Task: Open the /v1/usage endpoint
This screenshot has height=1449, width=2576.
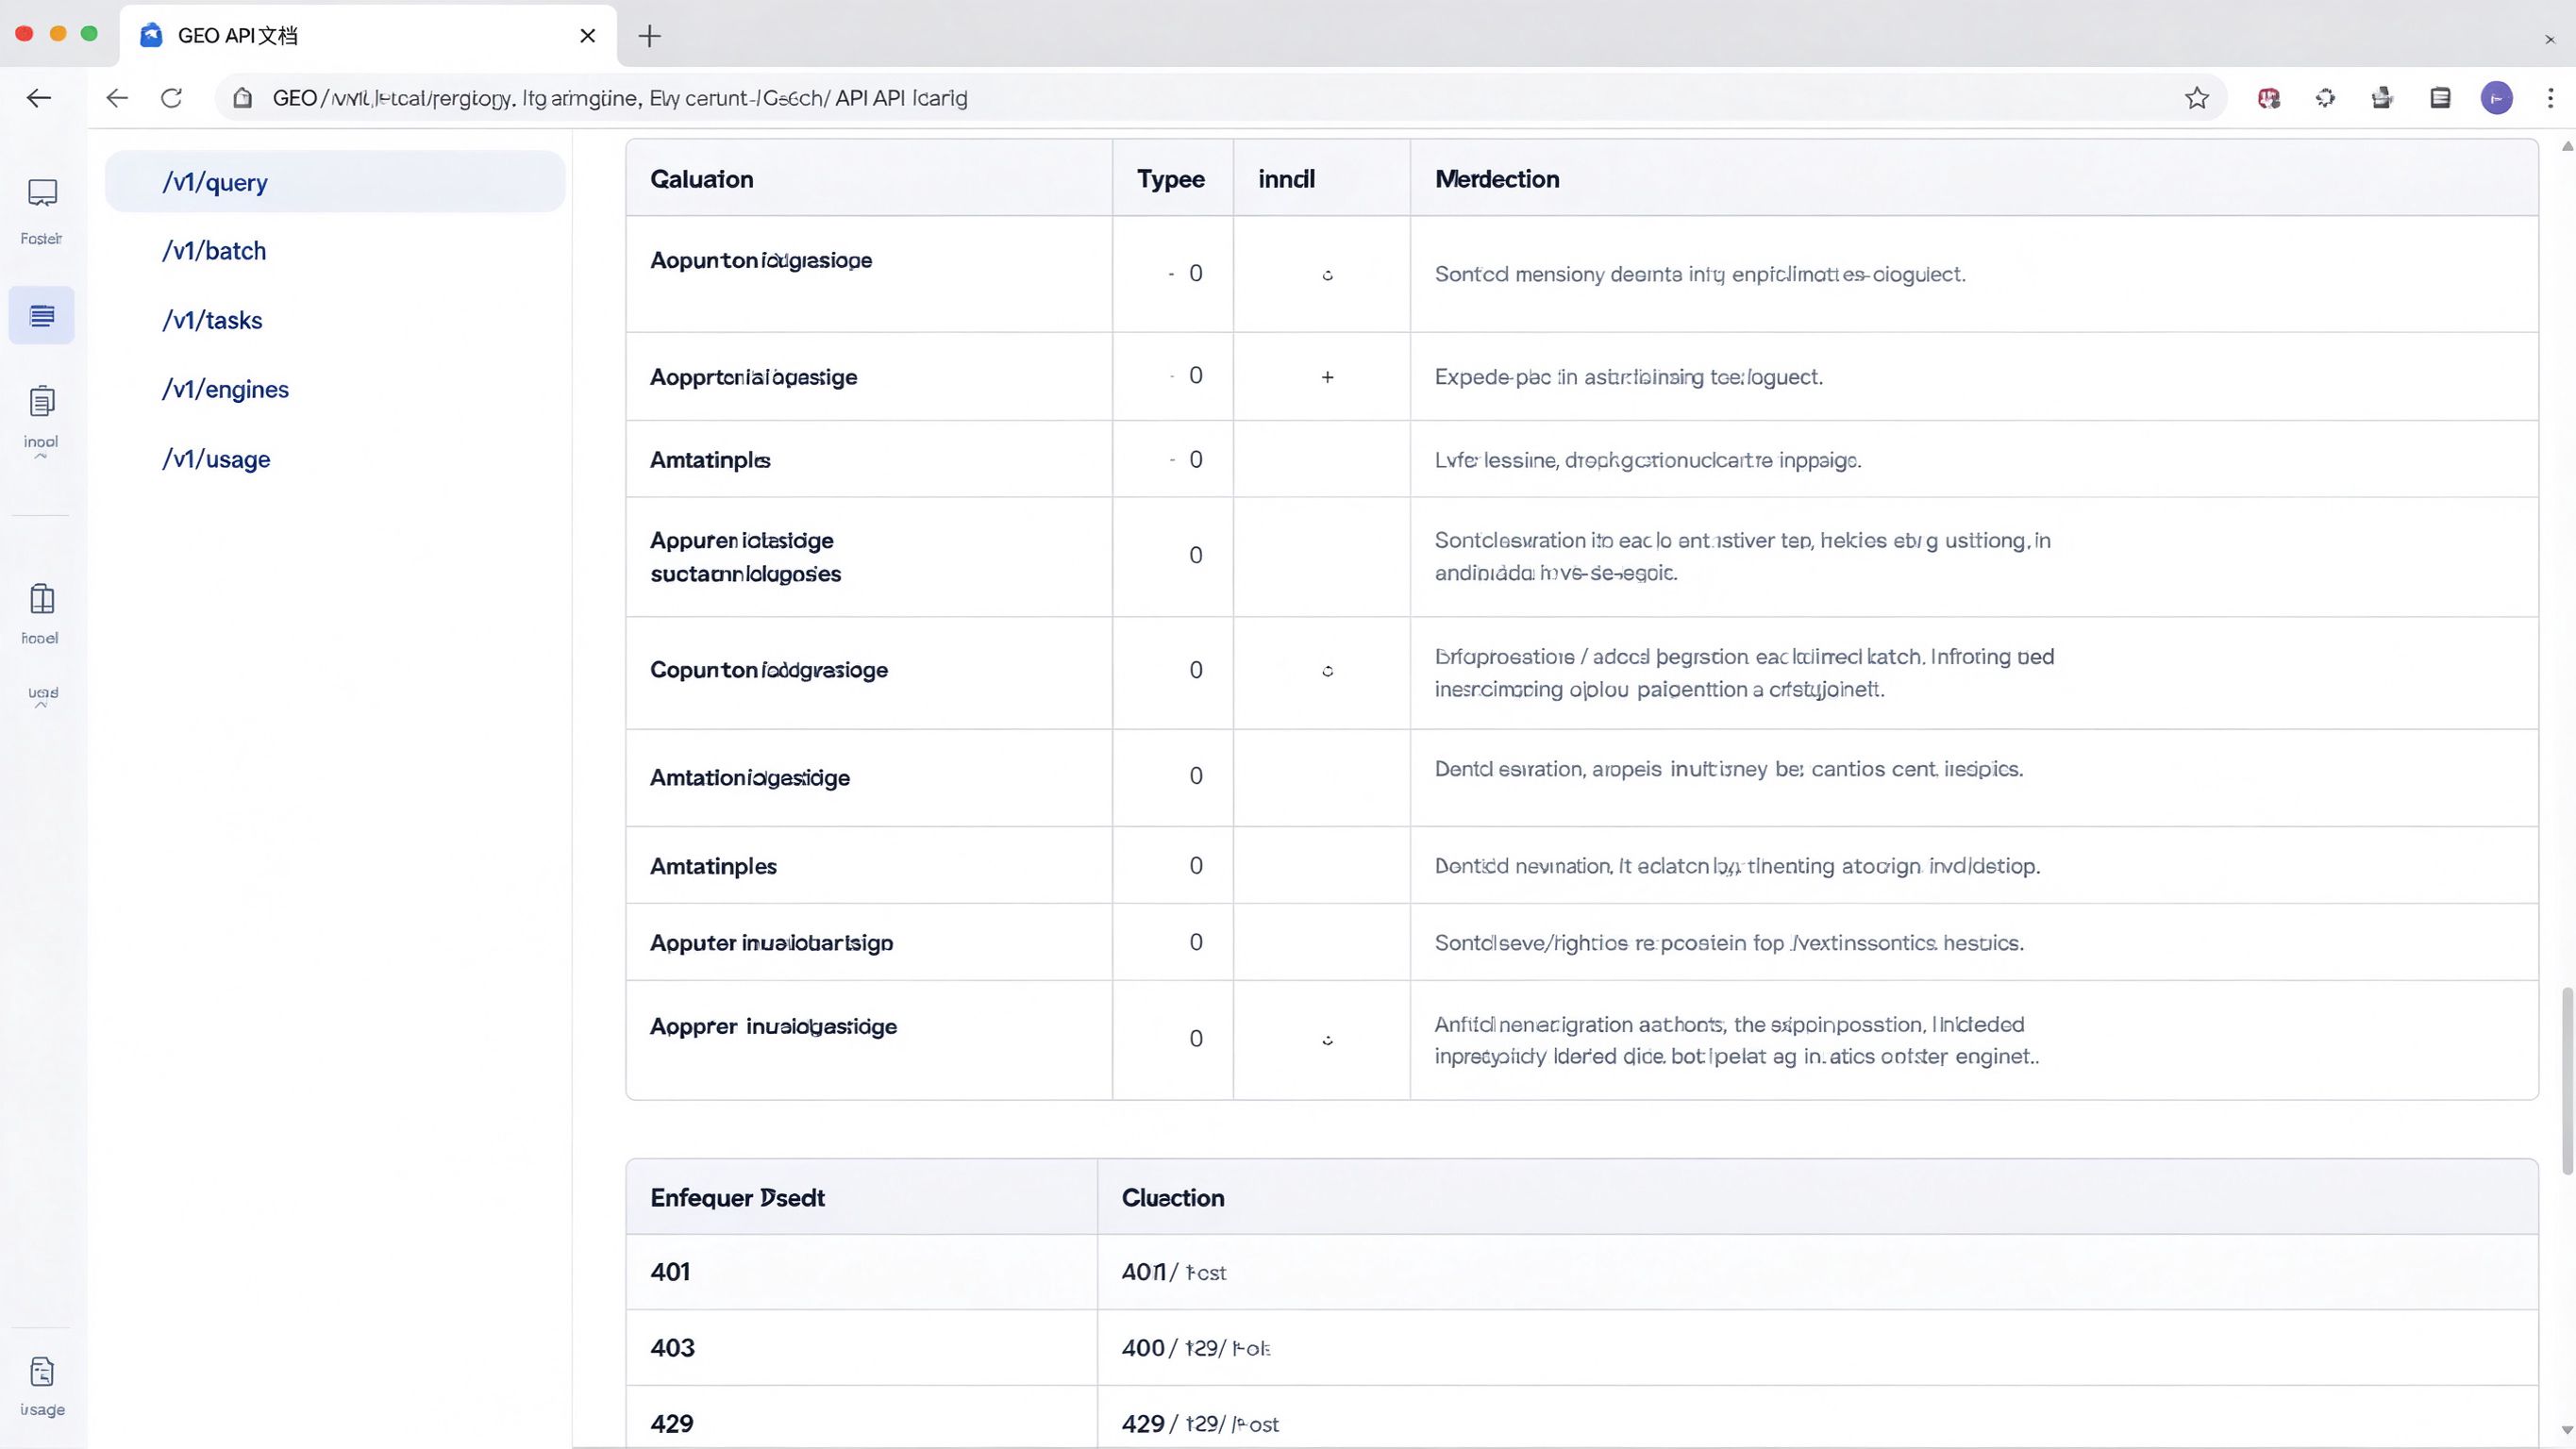Action: [x=216, y=459]
